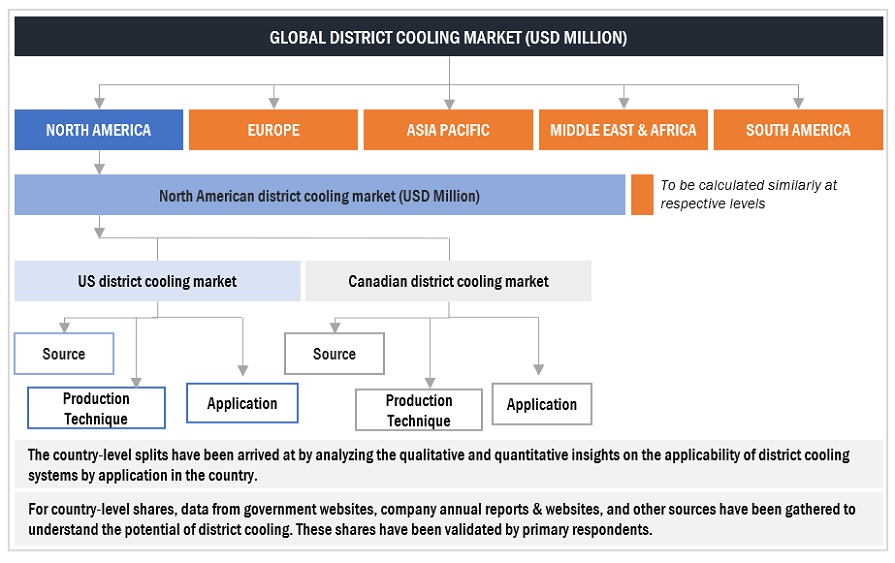Click the 'To be calculated similarly' note
The width and height of the screenshot is (895, 563).
748,195
